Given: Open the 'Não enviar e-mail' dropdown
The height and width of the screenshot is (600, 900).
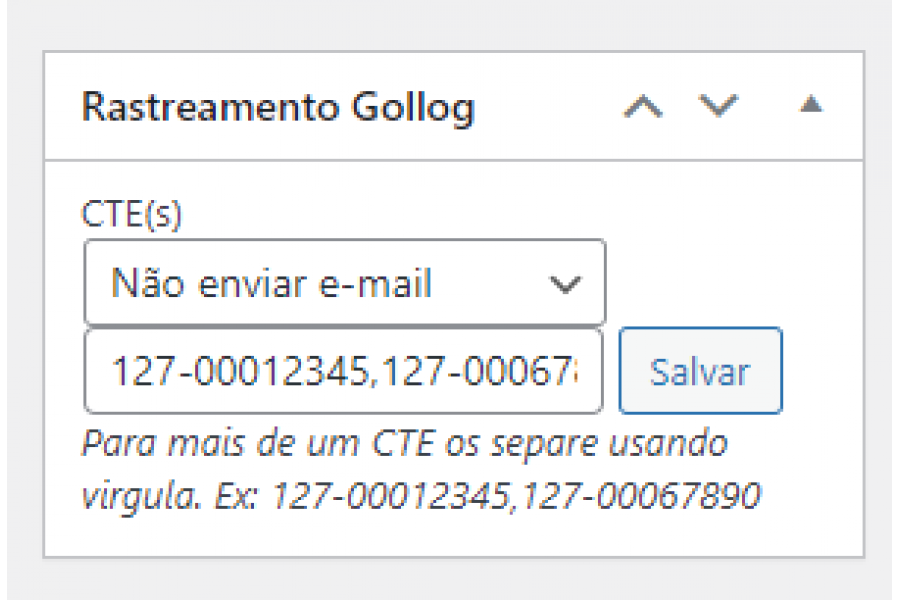Looking at the screenshot, I should pyautogui.click(x=344, y=283).
